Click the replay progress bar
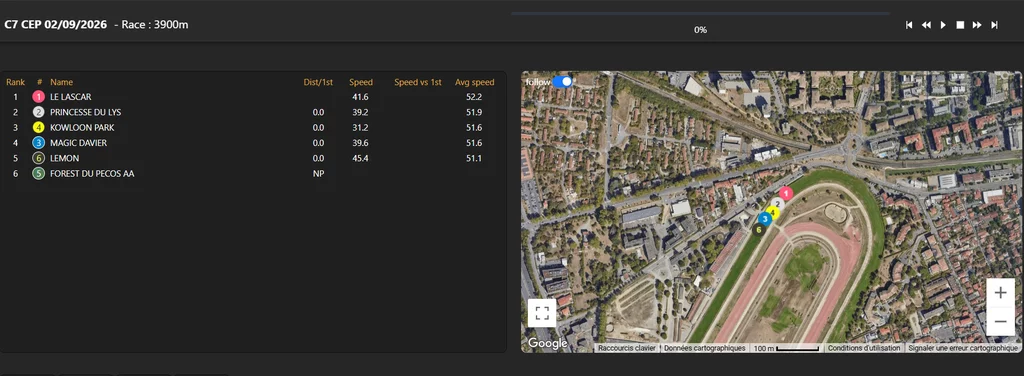This screenshot has height=376, width=1024. point(700,13)
